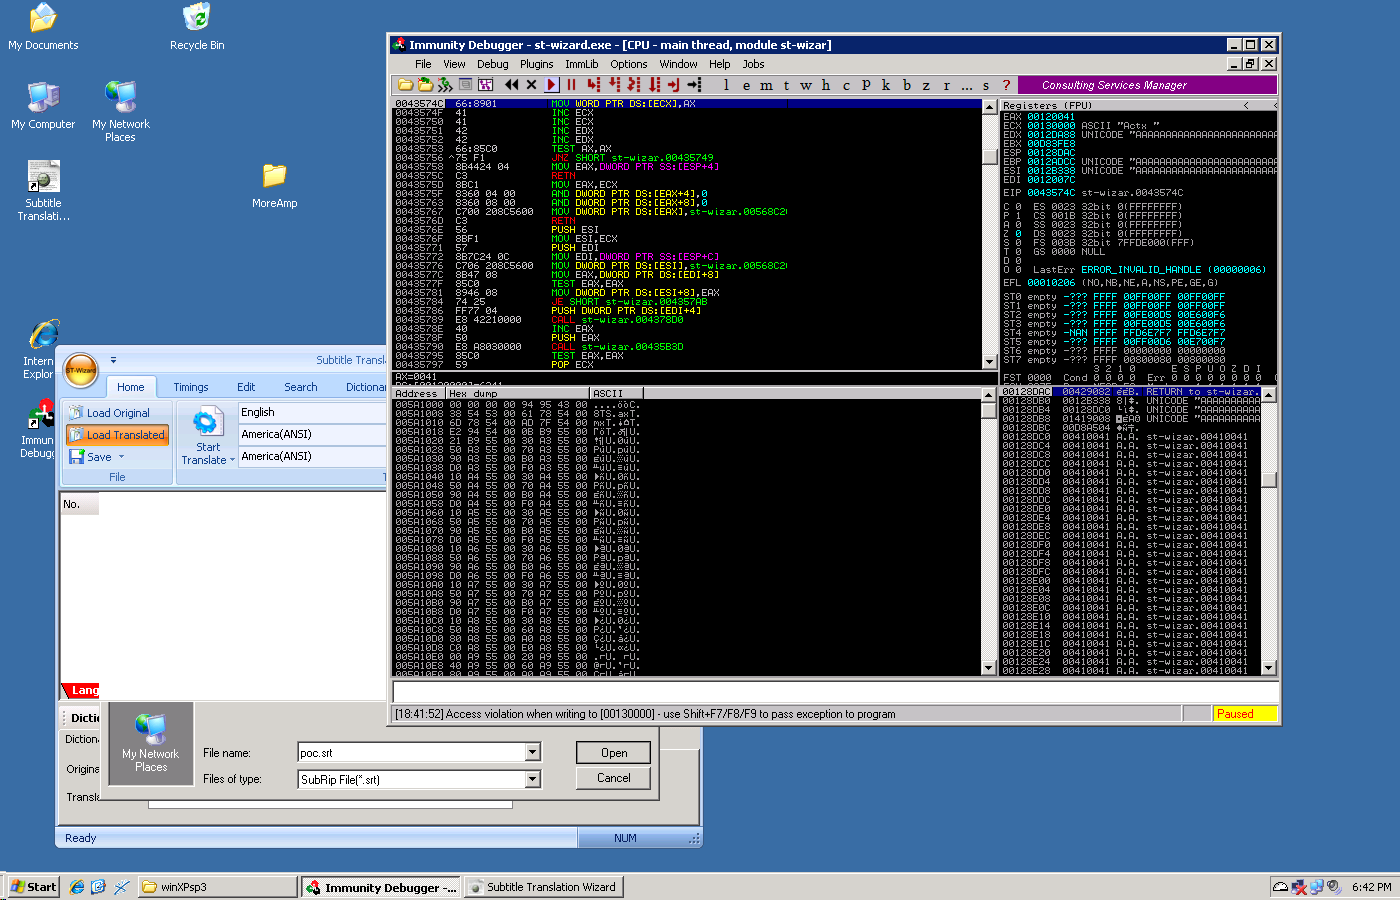Show Executable modules via 'e' button
This screenshot has height=900, width=1400.
pyautogui.click(x=746, y=85)
